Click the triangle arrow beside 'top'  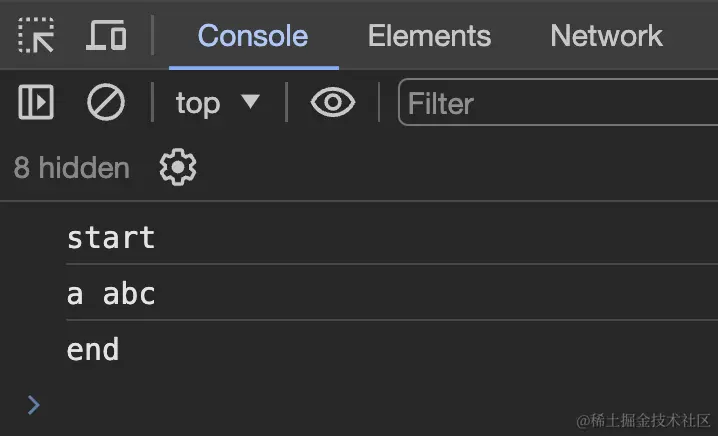(x=250, y=102)
